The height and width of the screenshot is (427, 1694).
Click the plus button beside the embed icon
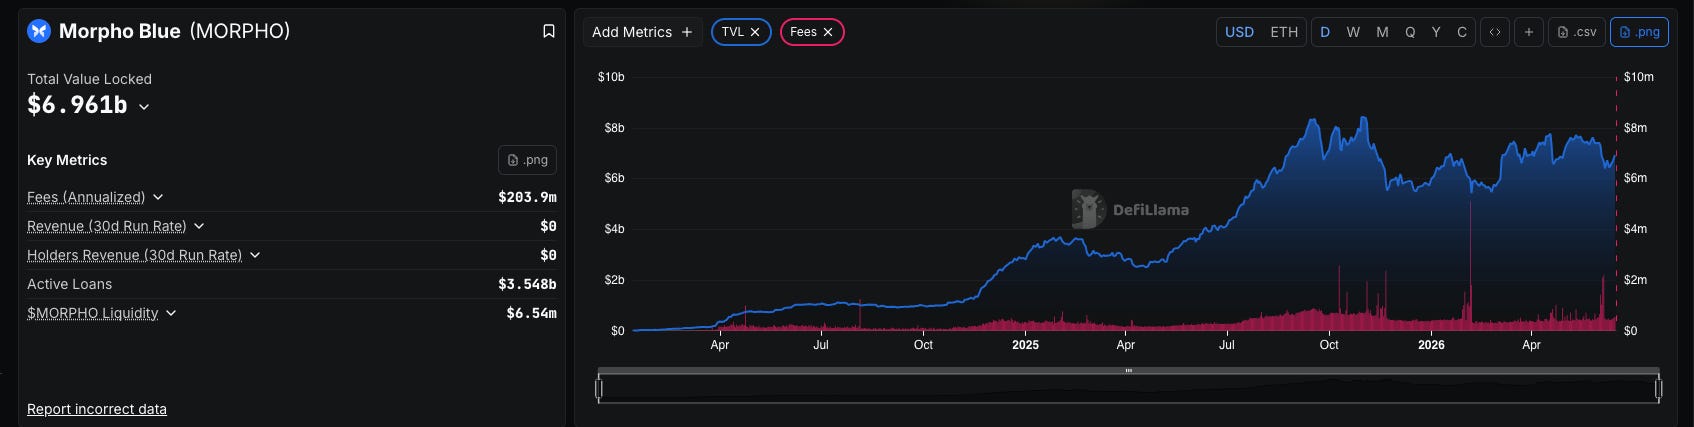[1529, 32]
